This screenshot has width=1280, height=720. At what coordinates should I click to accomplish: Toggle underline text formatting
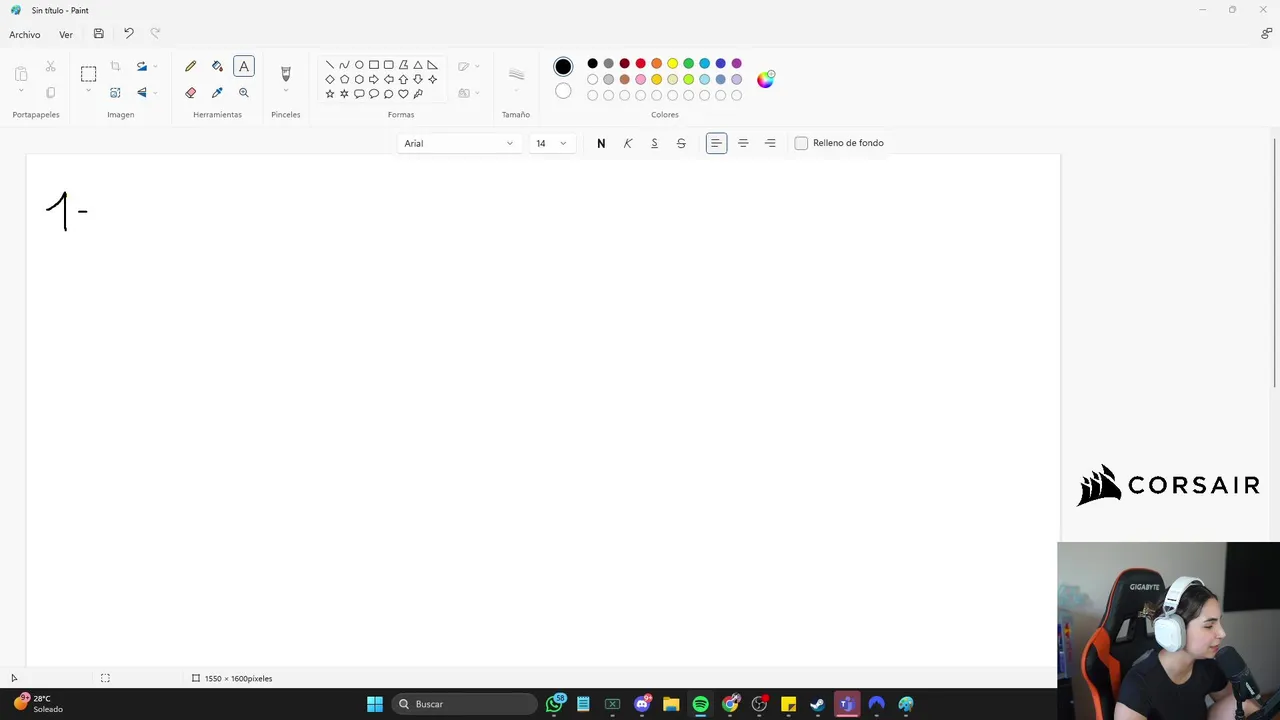point(655,143)
